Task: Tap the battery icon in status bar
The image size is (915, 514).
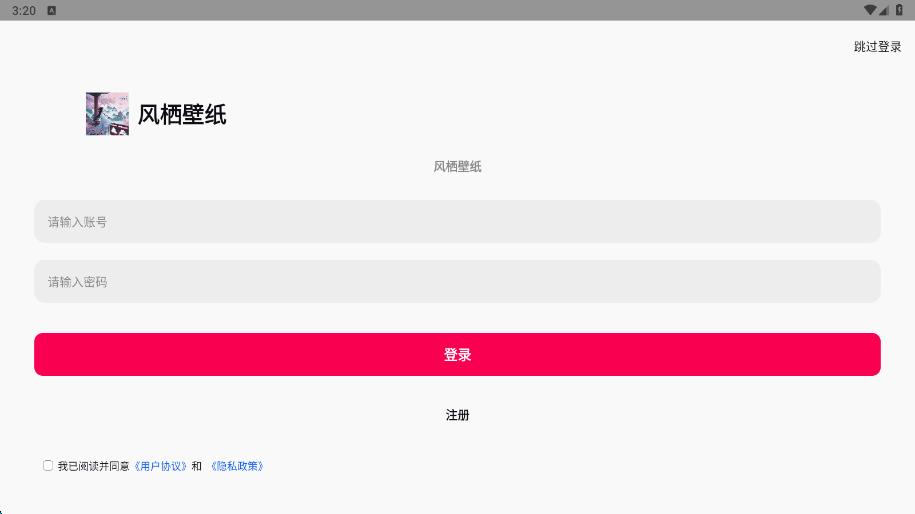Action: [899, 10]
